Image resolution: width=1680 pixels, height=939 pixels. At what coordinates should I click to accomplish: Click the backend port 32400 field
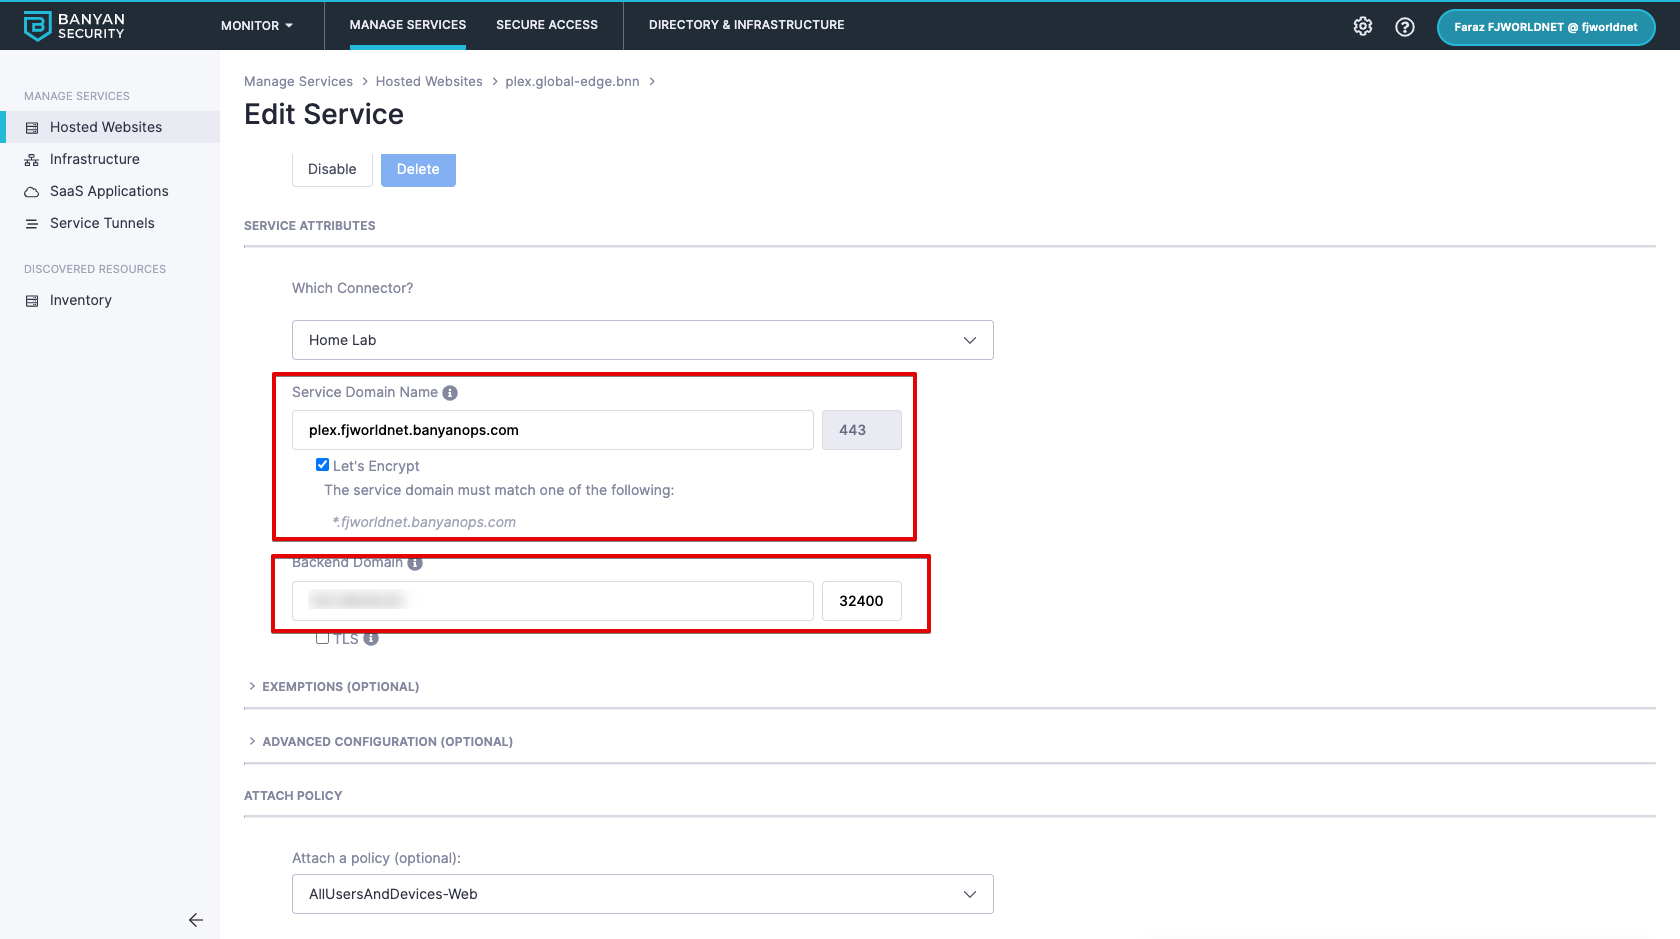[x=861, y=601]
